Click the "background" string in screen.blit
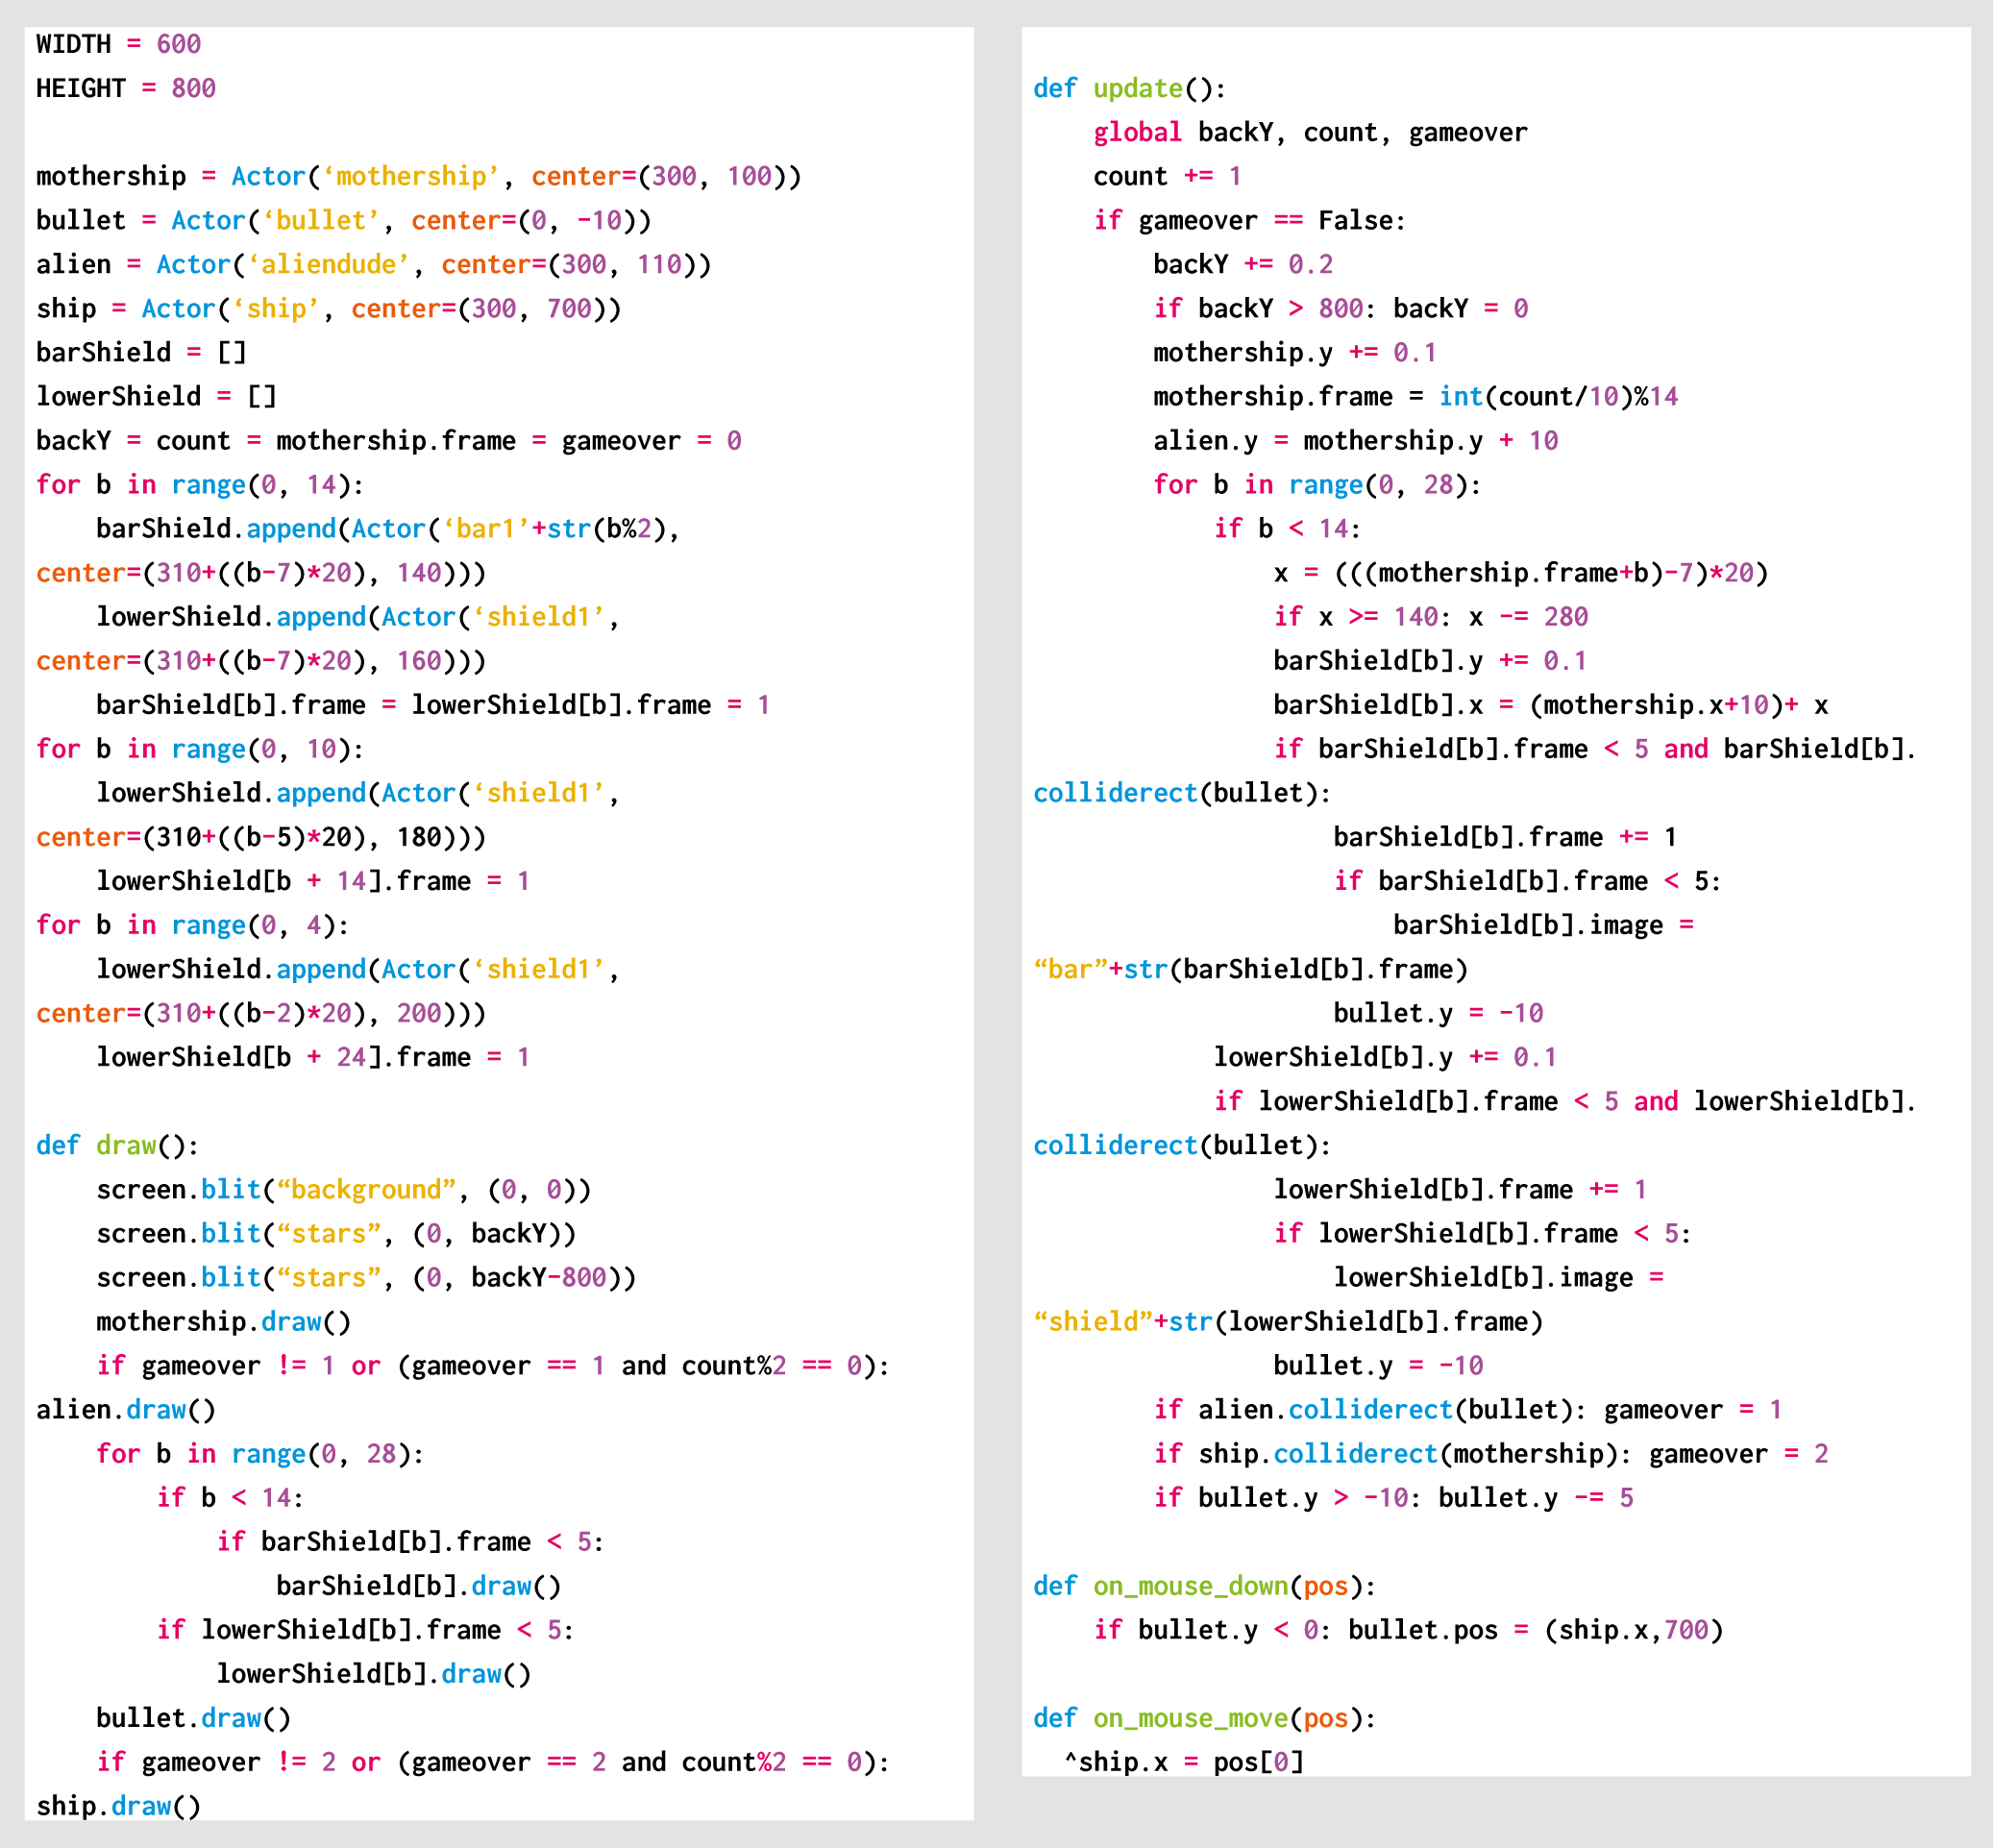1993x1848 pixels. [366, 1189]
